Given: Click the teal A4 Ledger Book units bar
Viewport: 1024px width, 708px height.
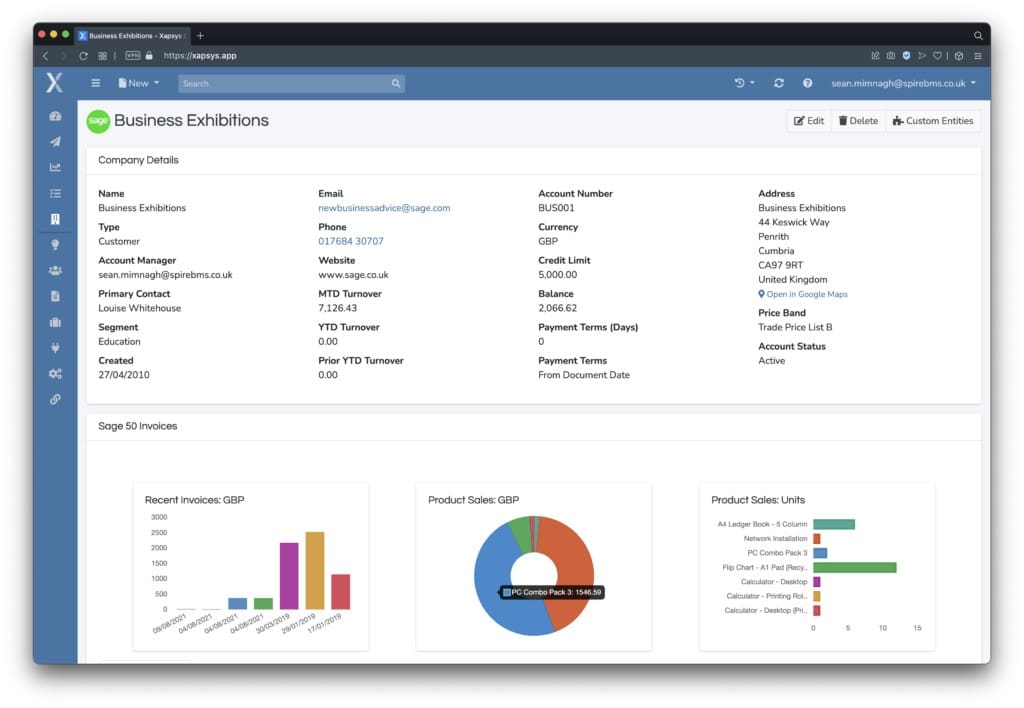Looking at the screenshot, I should pos(834,524).
